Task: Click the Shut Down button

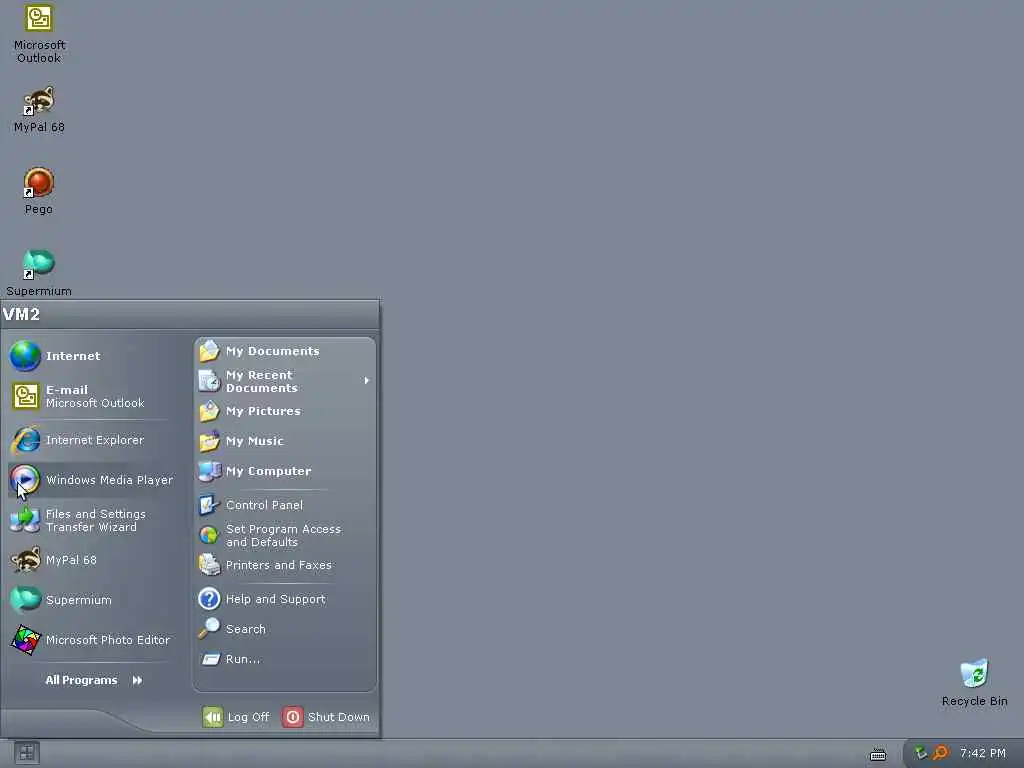Action: (327, 717)
